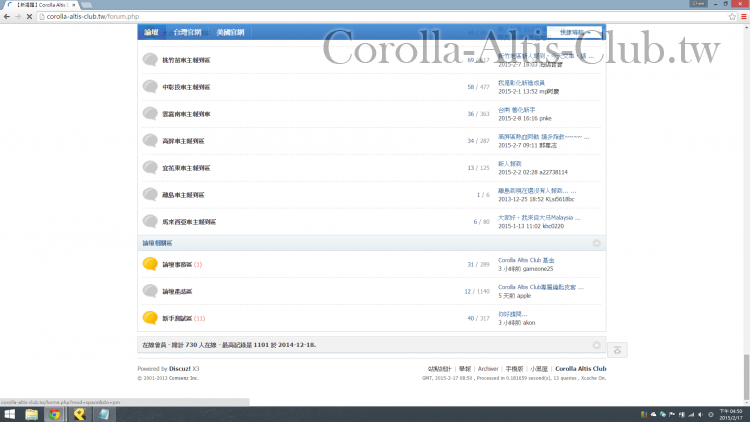
Task: Click the address bar URL field
Action: coord(383,16)
